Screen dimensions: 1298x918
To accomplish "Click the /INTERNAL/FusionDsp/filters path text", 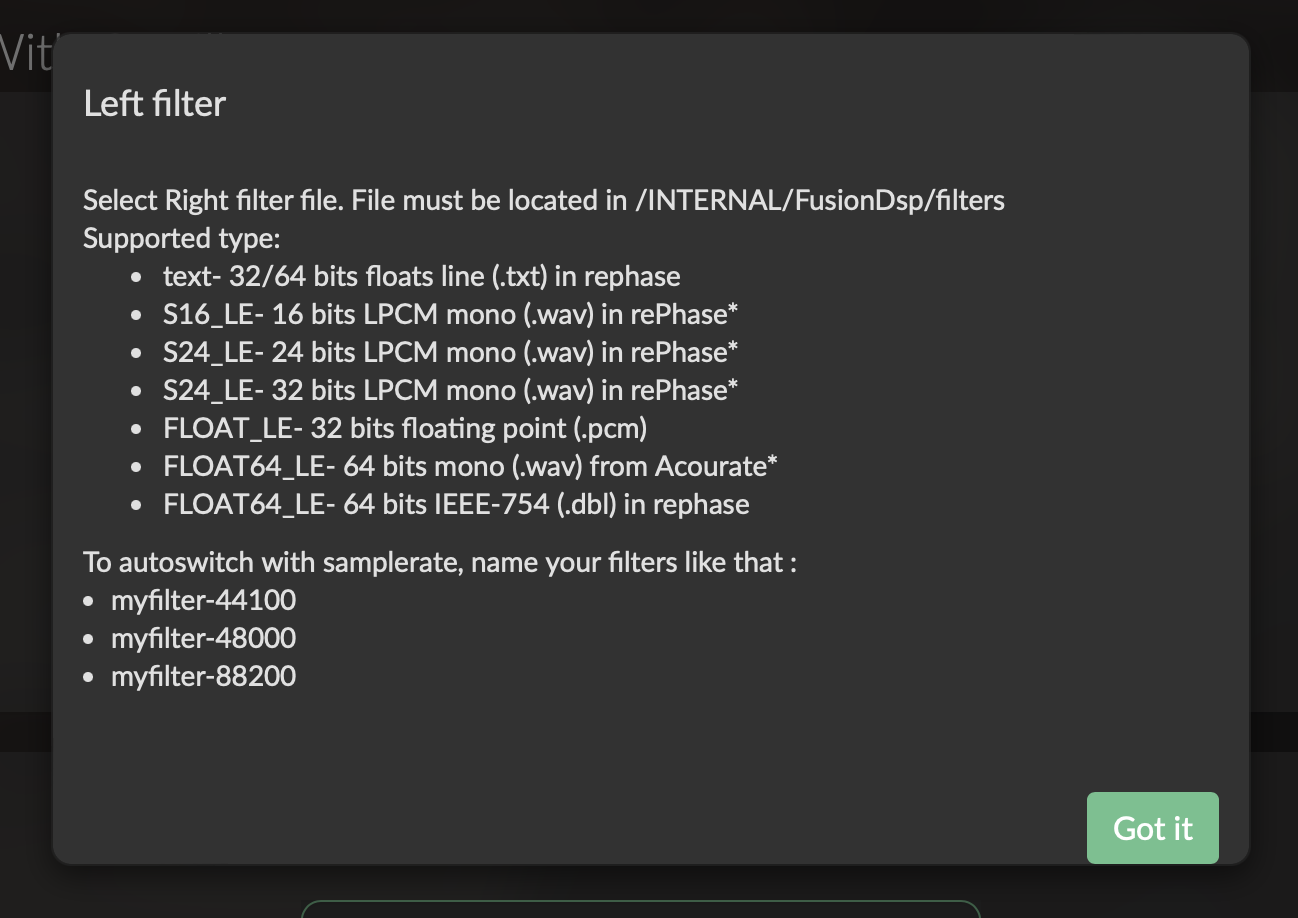I will click(x=819, y=200).
